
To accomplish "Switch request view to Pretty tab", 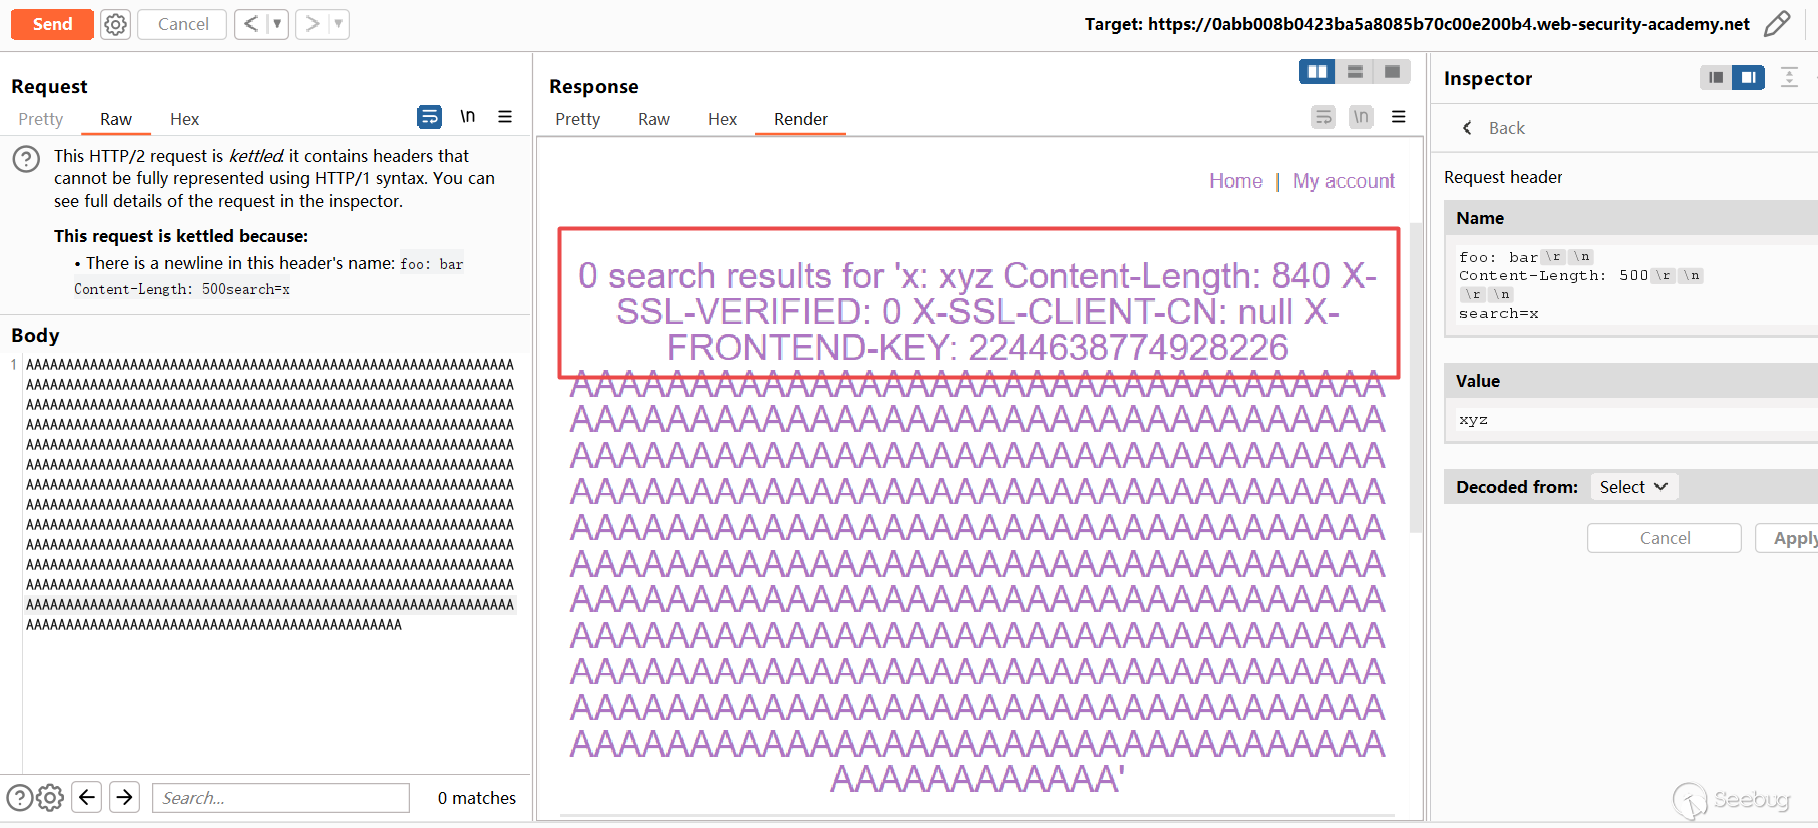I will pos(41,119).
